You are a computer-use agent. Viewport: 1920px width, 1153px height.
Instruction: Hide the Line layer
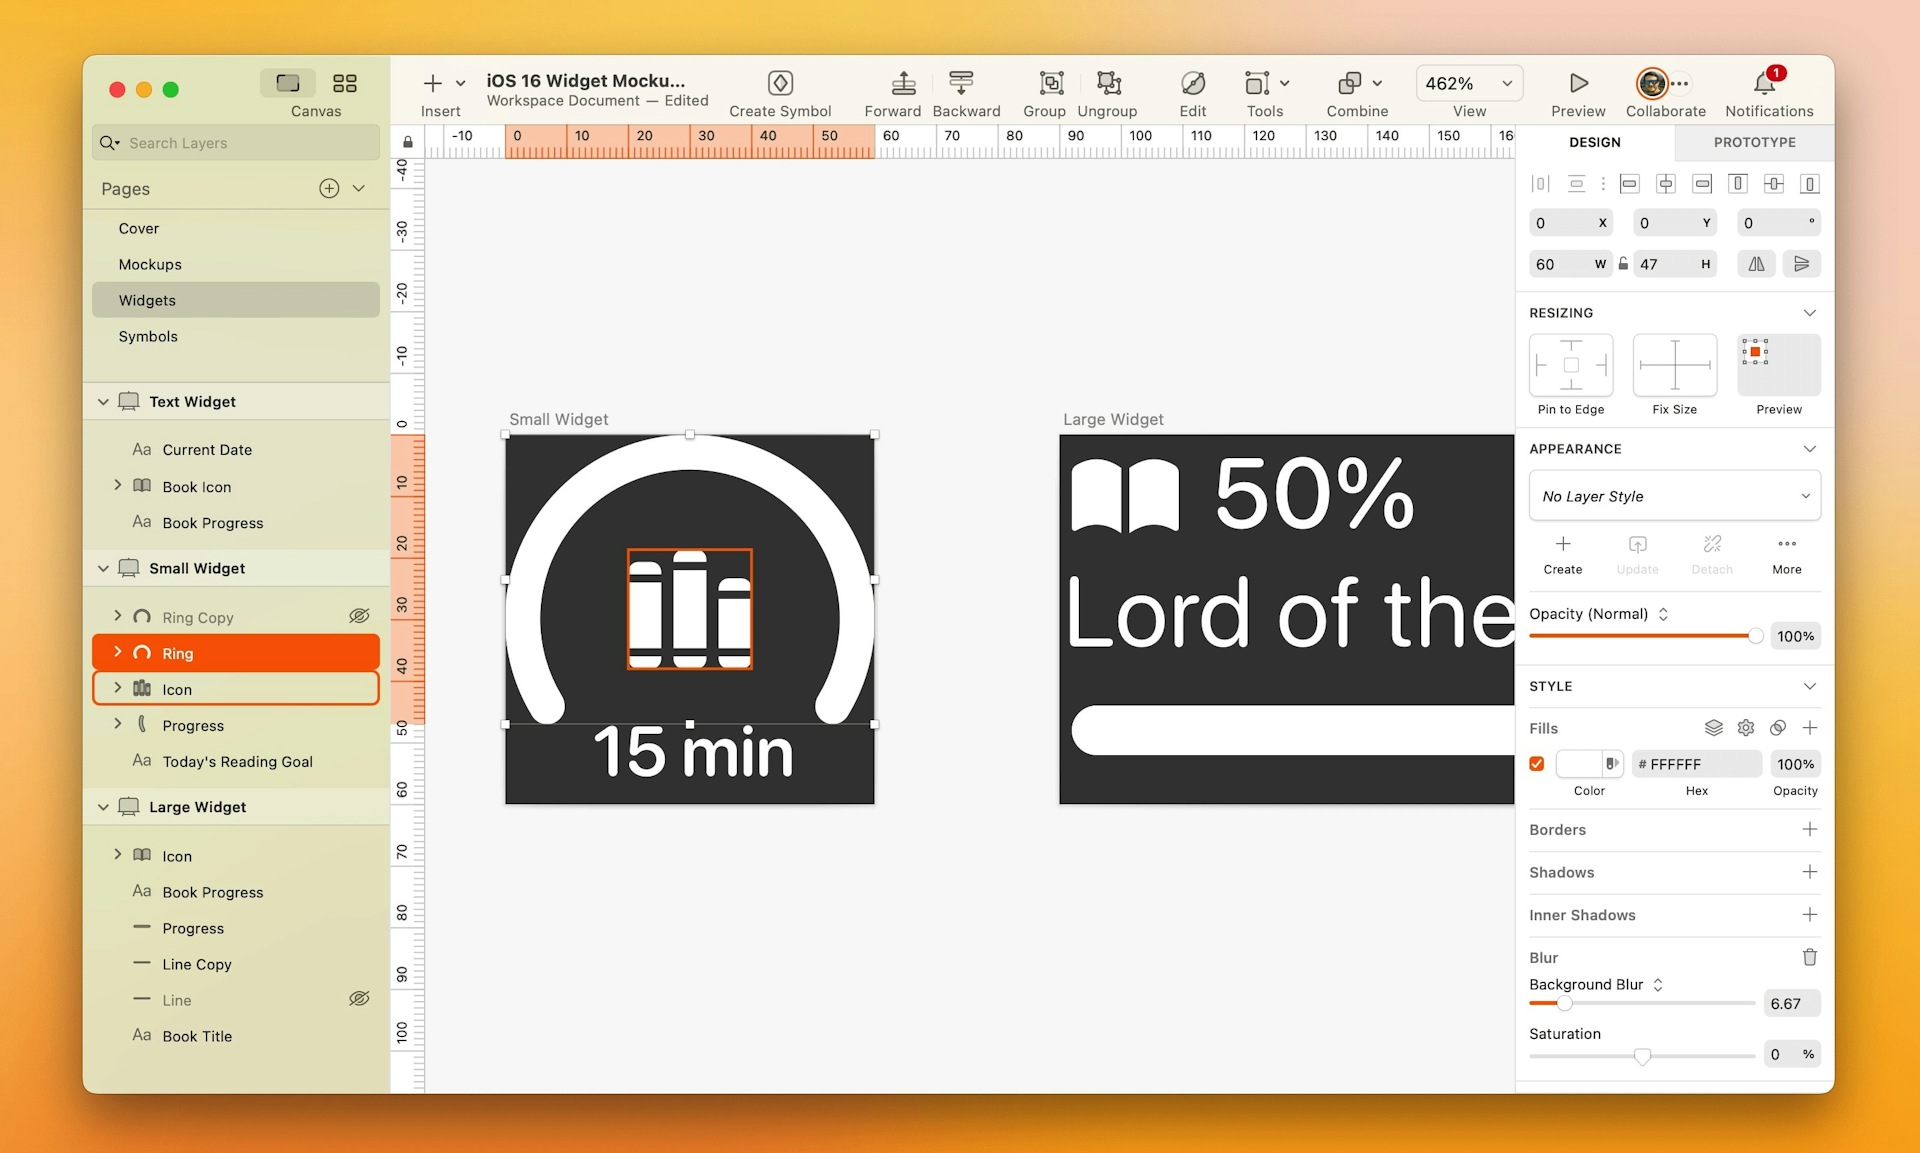[359, 999]
